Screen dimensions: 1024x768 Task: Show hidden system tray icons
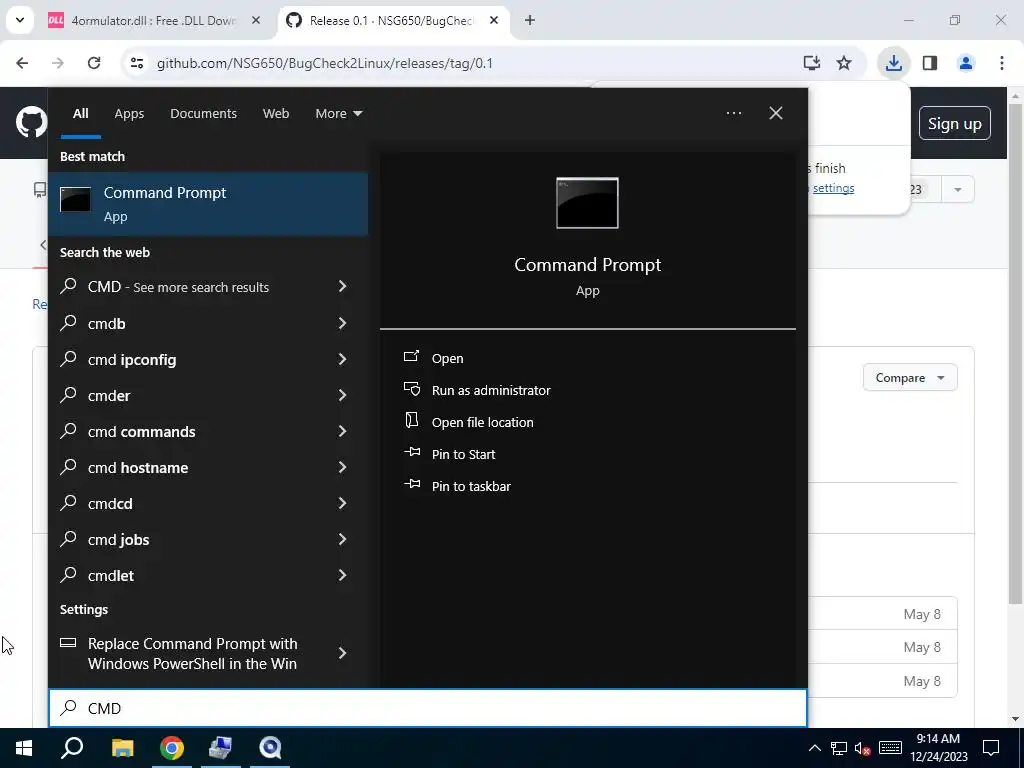pyautogui.click(x=814, y=748)
